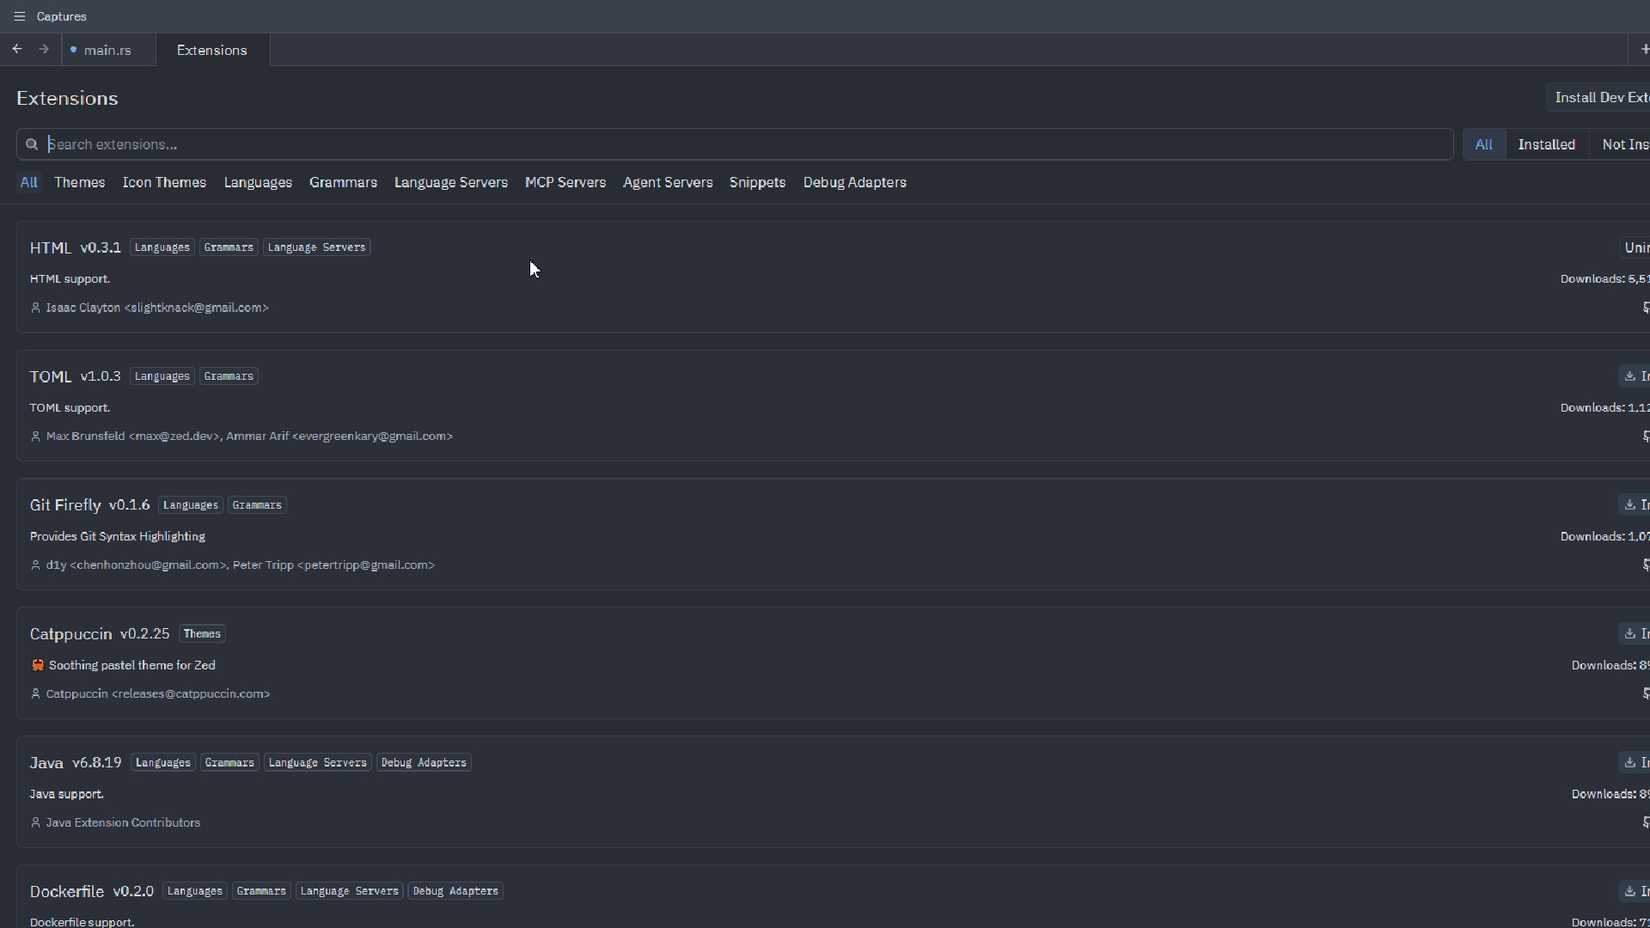Click Install Dev Extension button
The image size is (1650, 928).
click(x=1600, y=97)
